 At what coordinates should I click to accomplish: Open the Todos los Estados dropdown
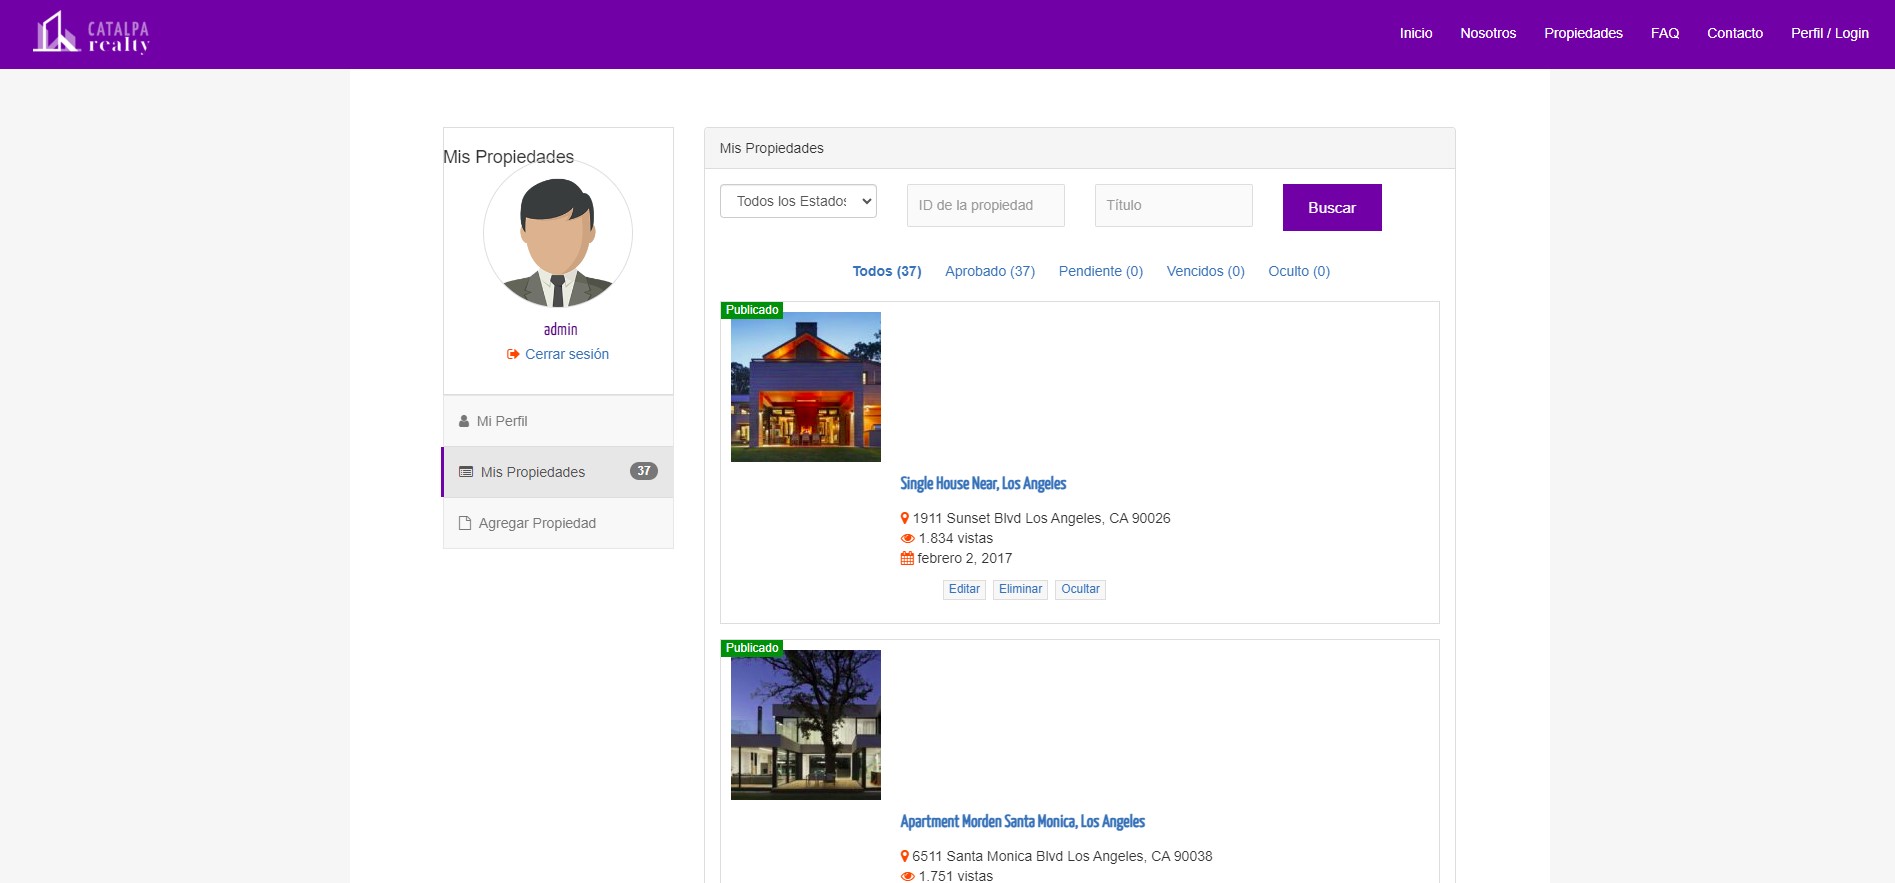798,201
